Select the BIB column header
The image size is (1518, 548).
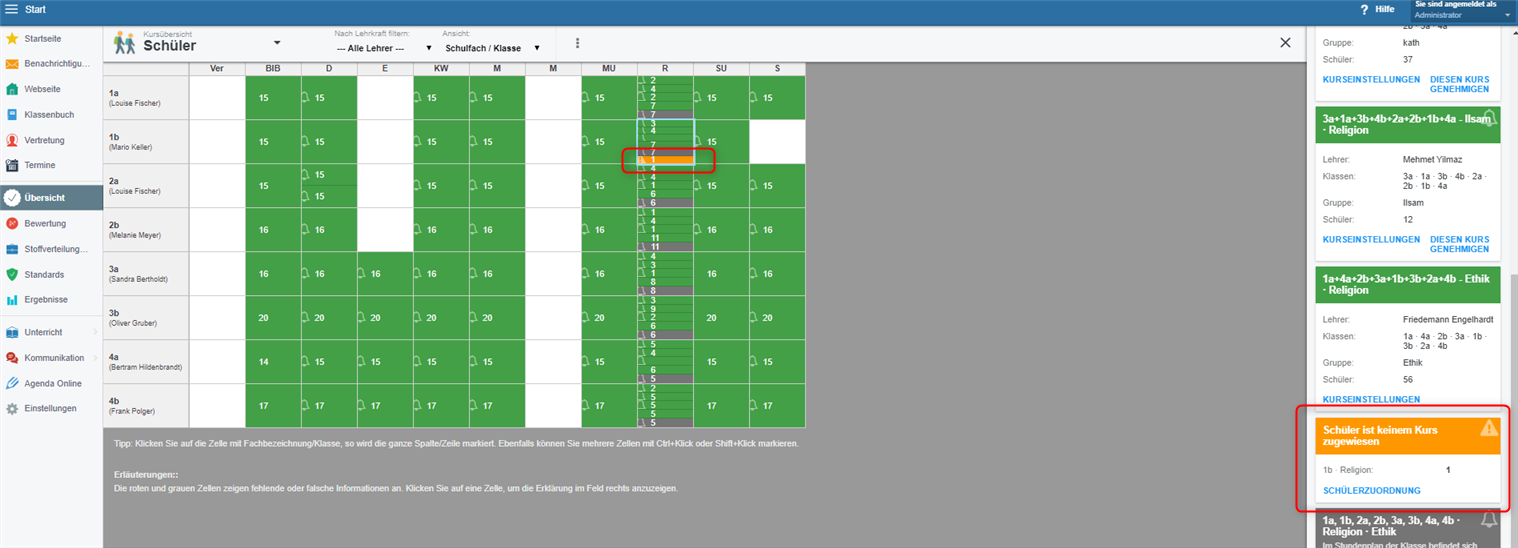pos(273,68)
